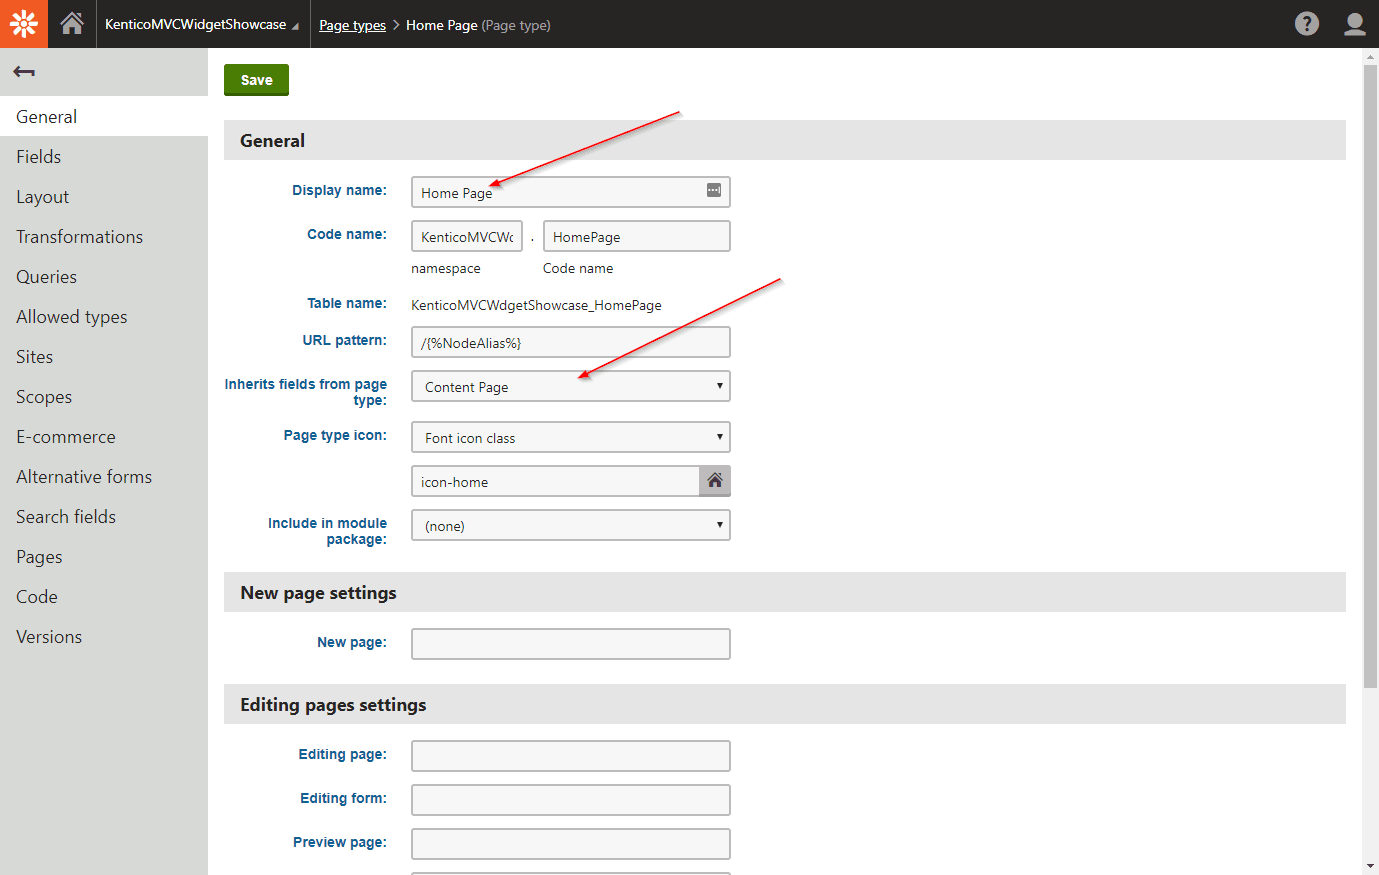Open the Code tab
Viewport: 1379px width, 875px height.
click(x=104, y=596)
